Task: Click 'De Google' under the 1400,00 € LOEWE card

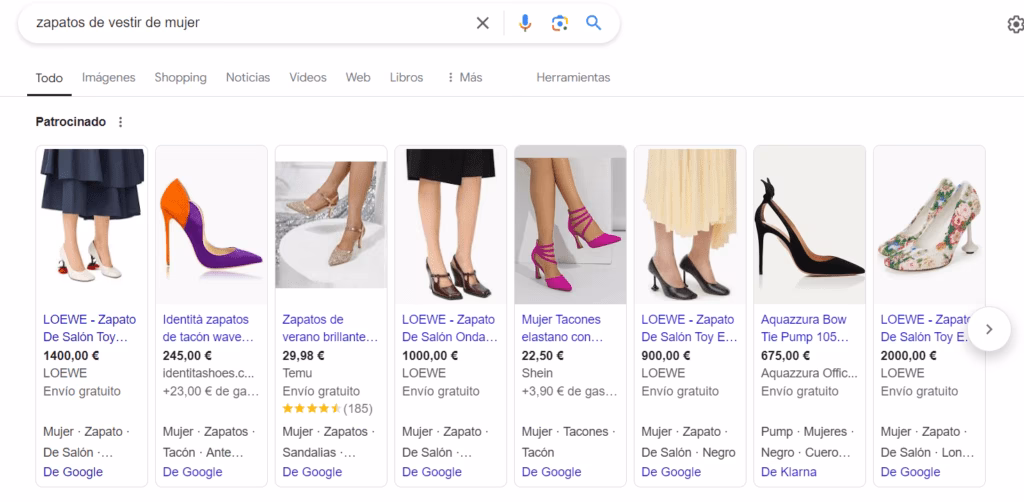Action: click(72, 472)
